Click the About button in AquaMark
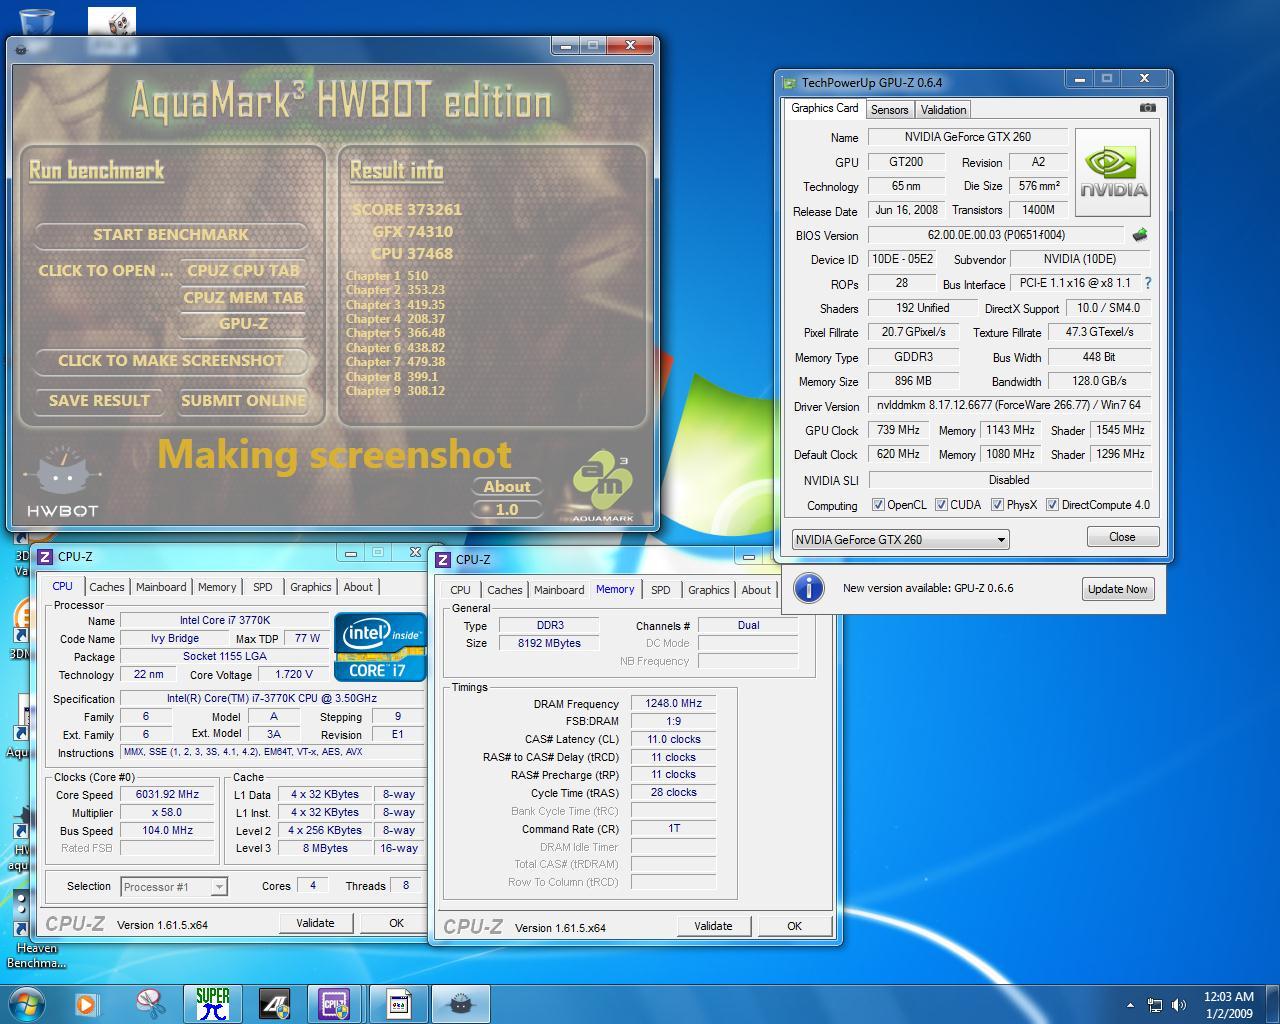This screenshot has height=1024, width=1280. click(507, 487)
